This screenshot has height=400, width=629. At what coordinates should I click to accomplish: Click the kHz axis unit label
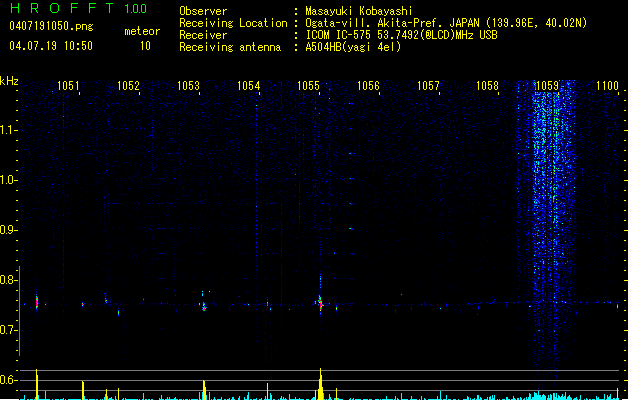point(9,81)
